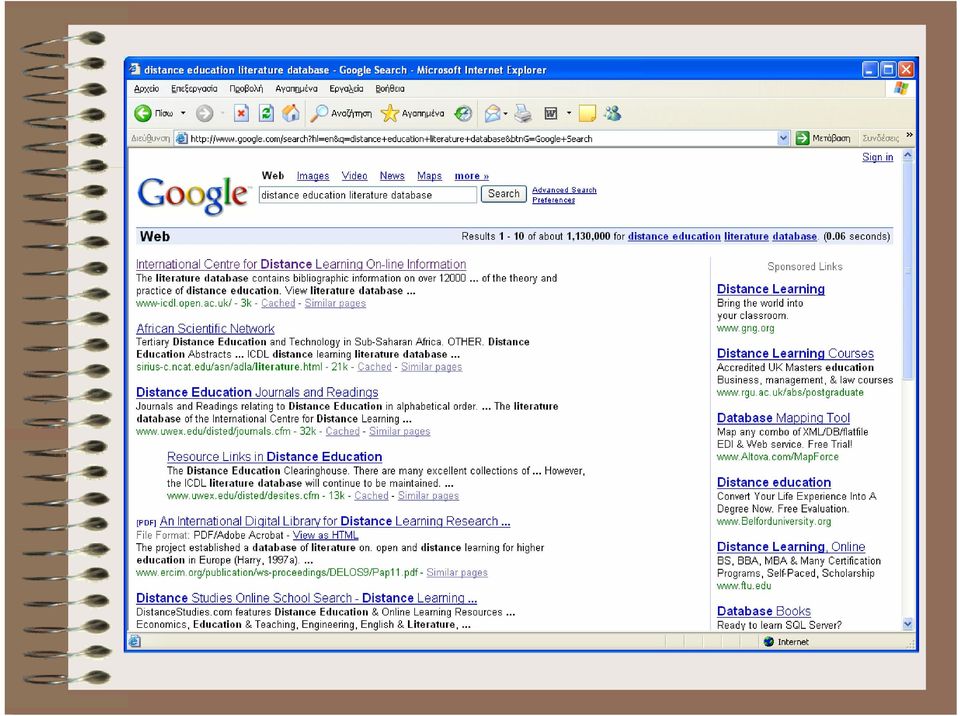
Task: Go to the Home page icon
Action: 291,113
